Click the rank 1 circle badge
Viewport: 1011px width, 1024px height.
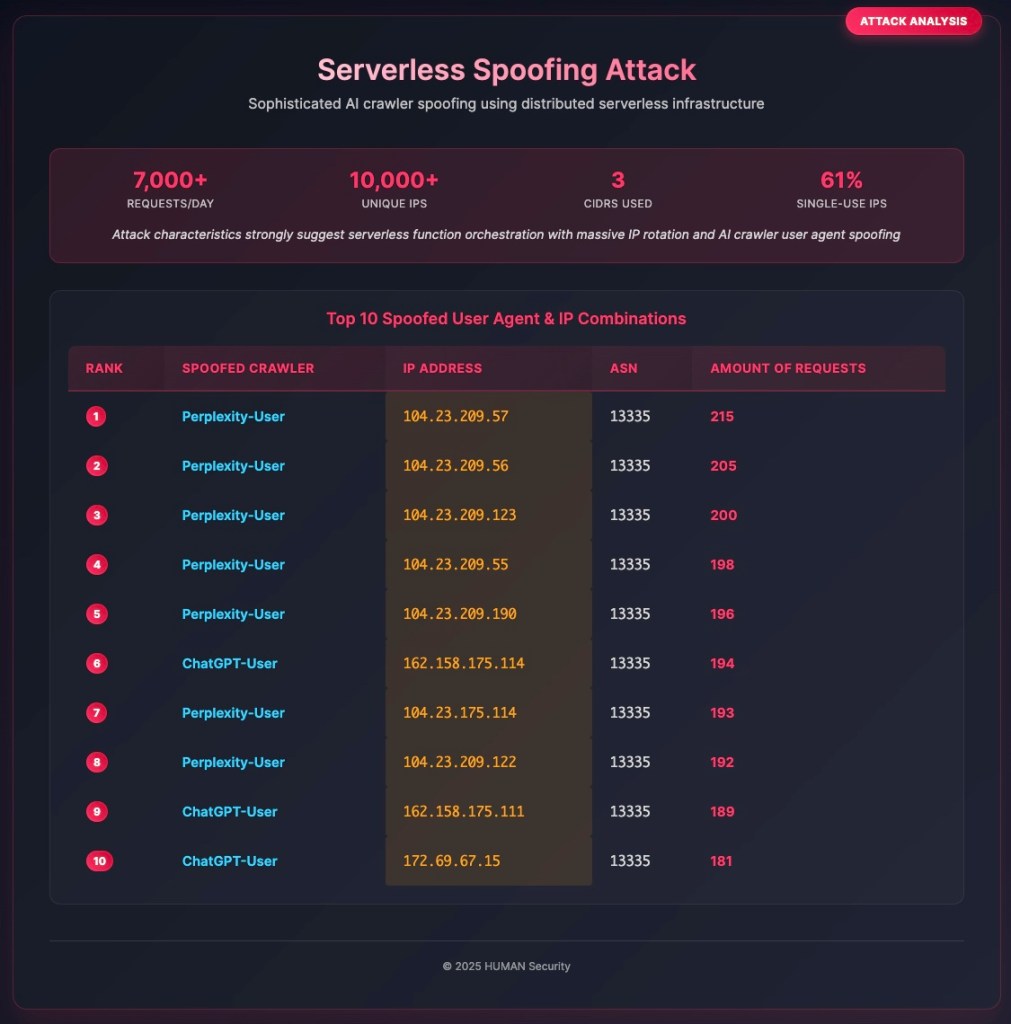[96, 416]
